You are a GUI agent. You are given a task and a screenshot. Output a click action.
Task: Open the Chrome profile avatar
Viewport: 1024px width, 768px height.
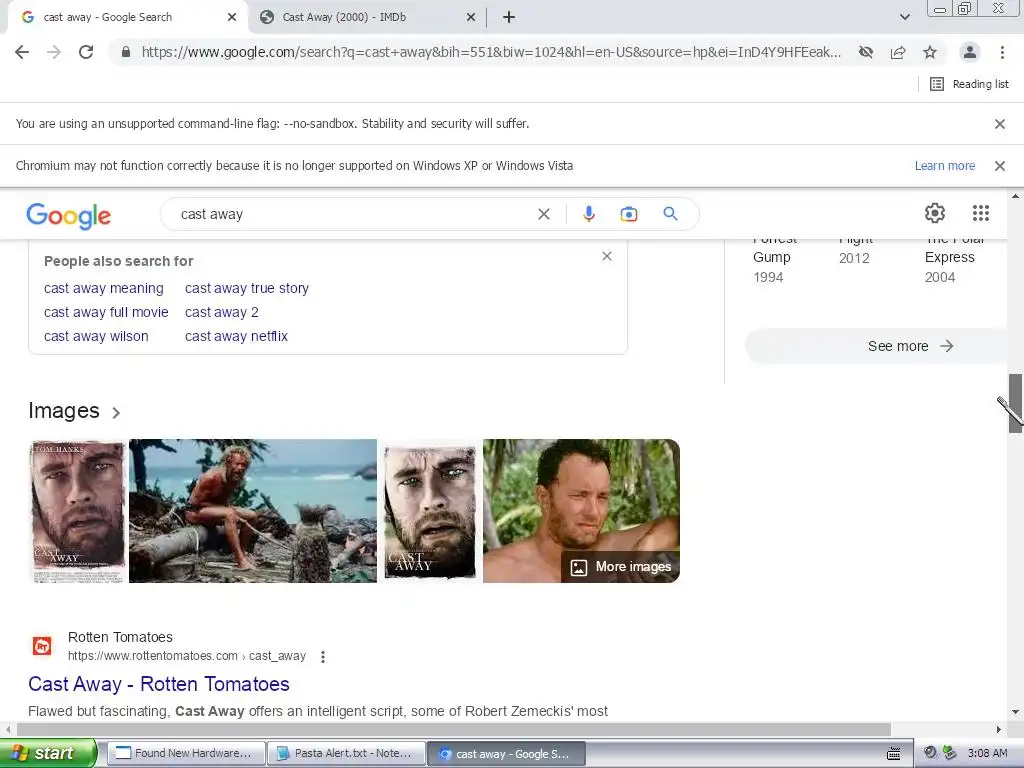[970, 52]
